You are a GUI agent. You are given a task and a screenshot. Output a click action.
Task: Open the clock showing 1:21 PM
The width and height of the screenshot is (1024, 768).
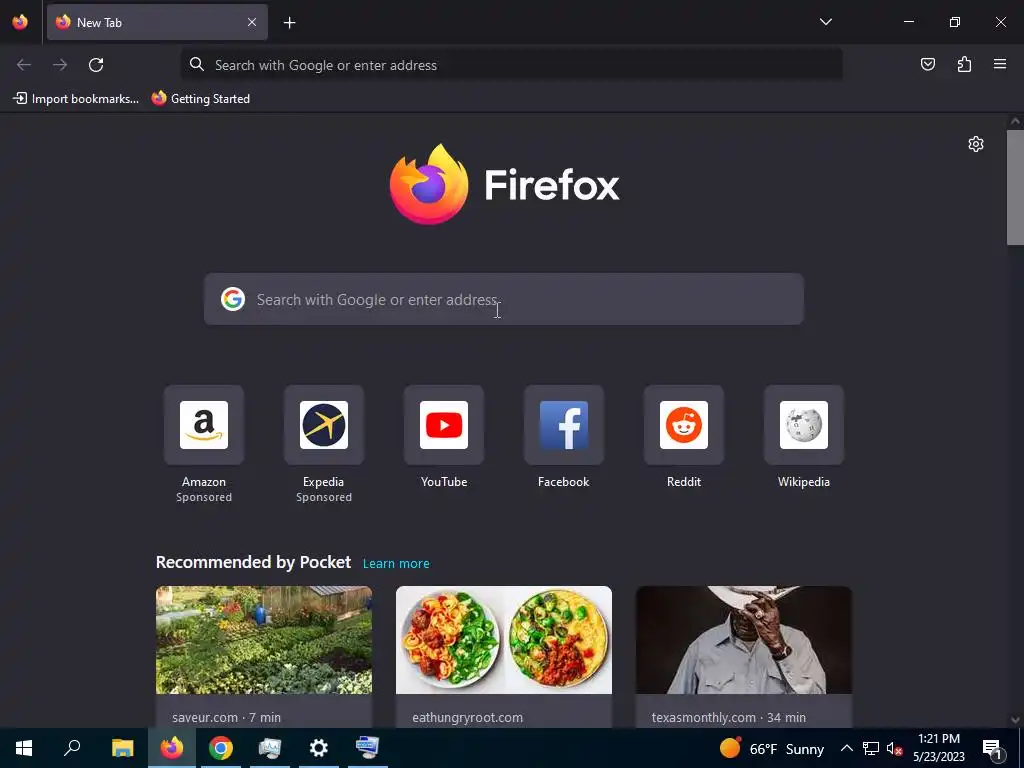click(938, 748)
